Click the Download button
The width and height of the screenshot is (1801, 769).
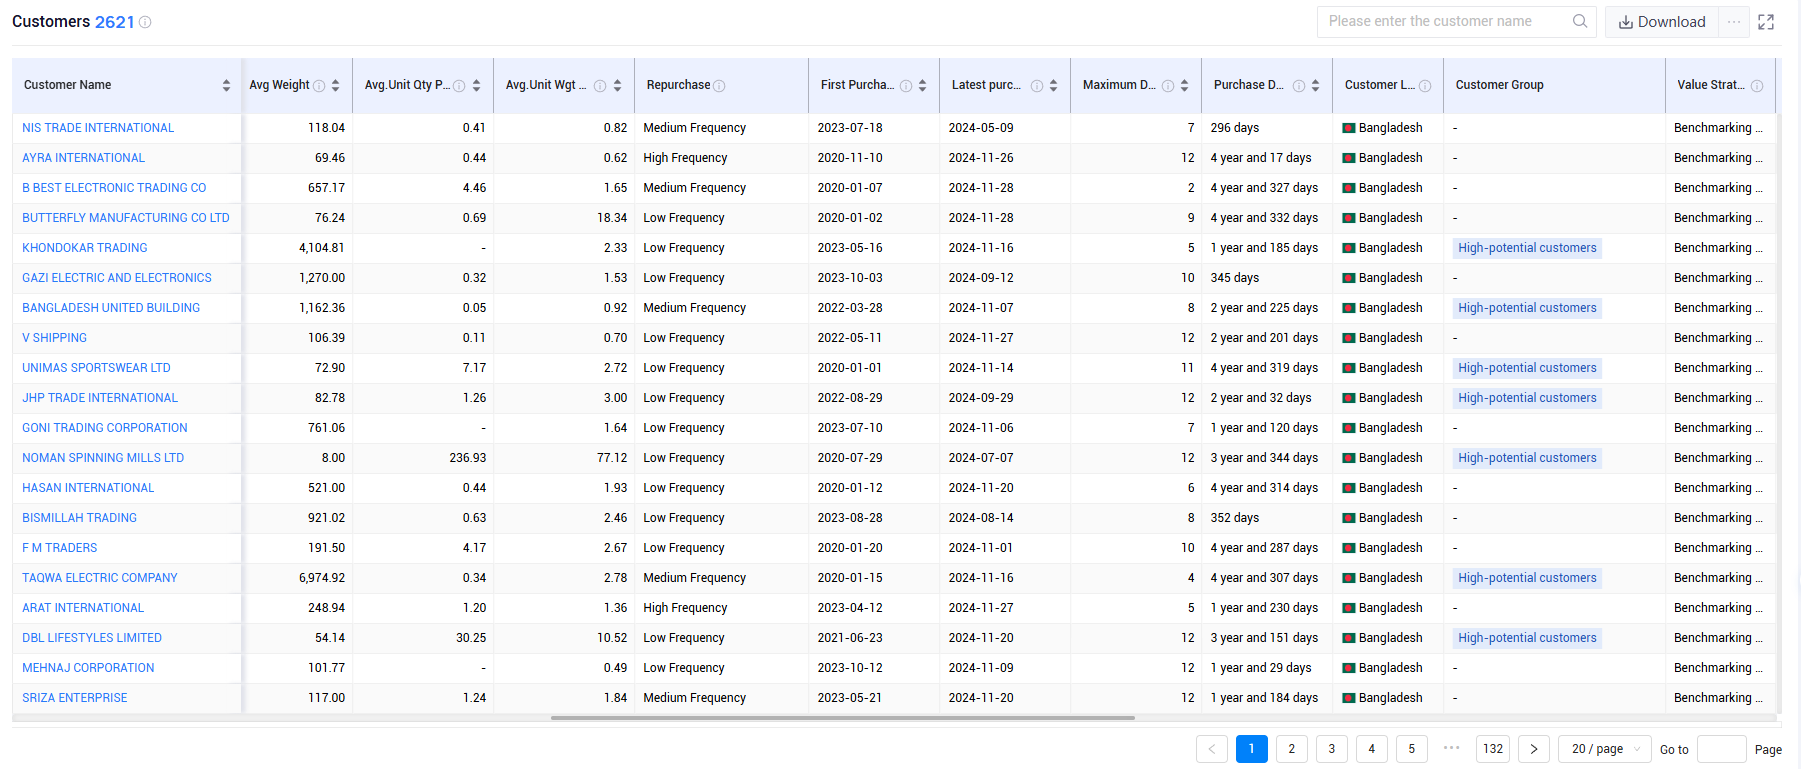pyautogui.click(x=1662, y=22)
